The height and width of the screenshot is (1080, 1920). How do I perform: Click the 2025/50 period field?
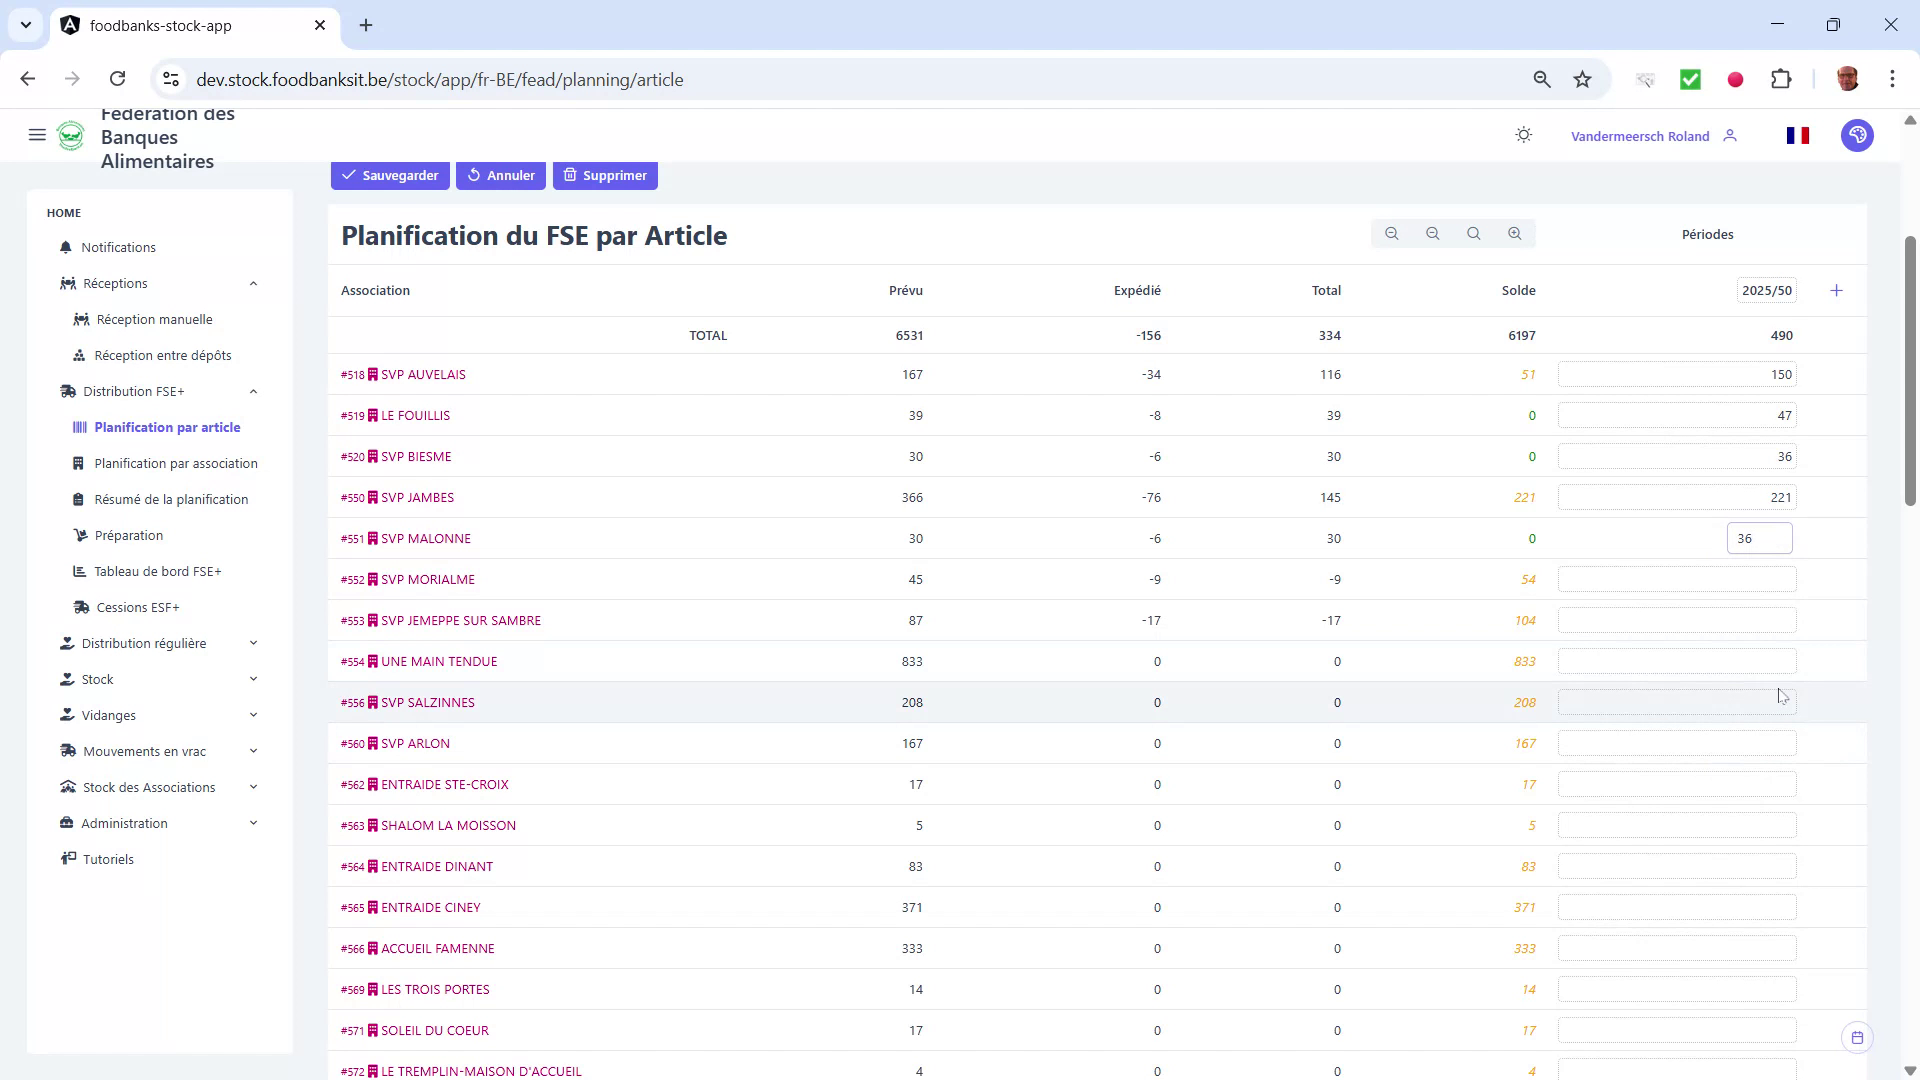click(x=1767, y=290)
